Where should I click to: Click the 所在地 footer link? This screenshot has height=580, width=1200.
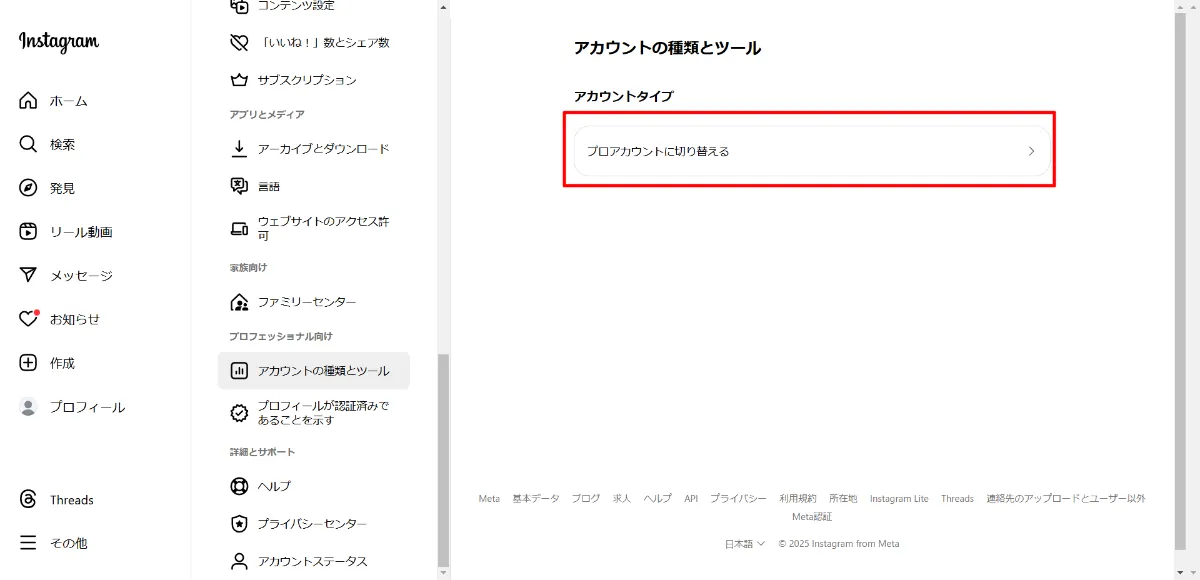[843, 498]
